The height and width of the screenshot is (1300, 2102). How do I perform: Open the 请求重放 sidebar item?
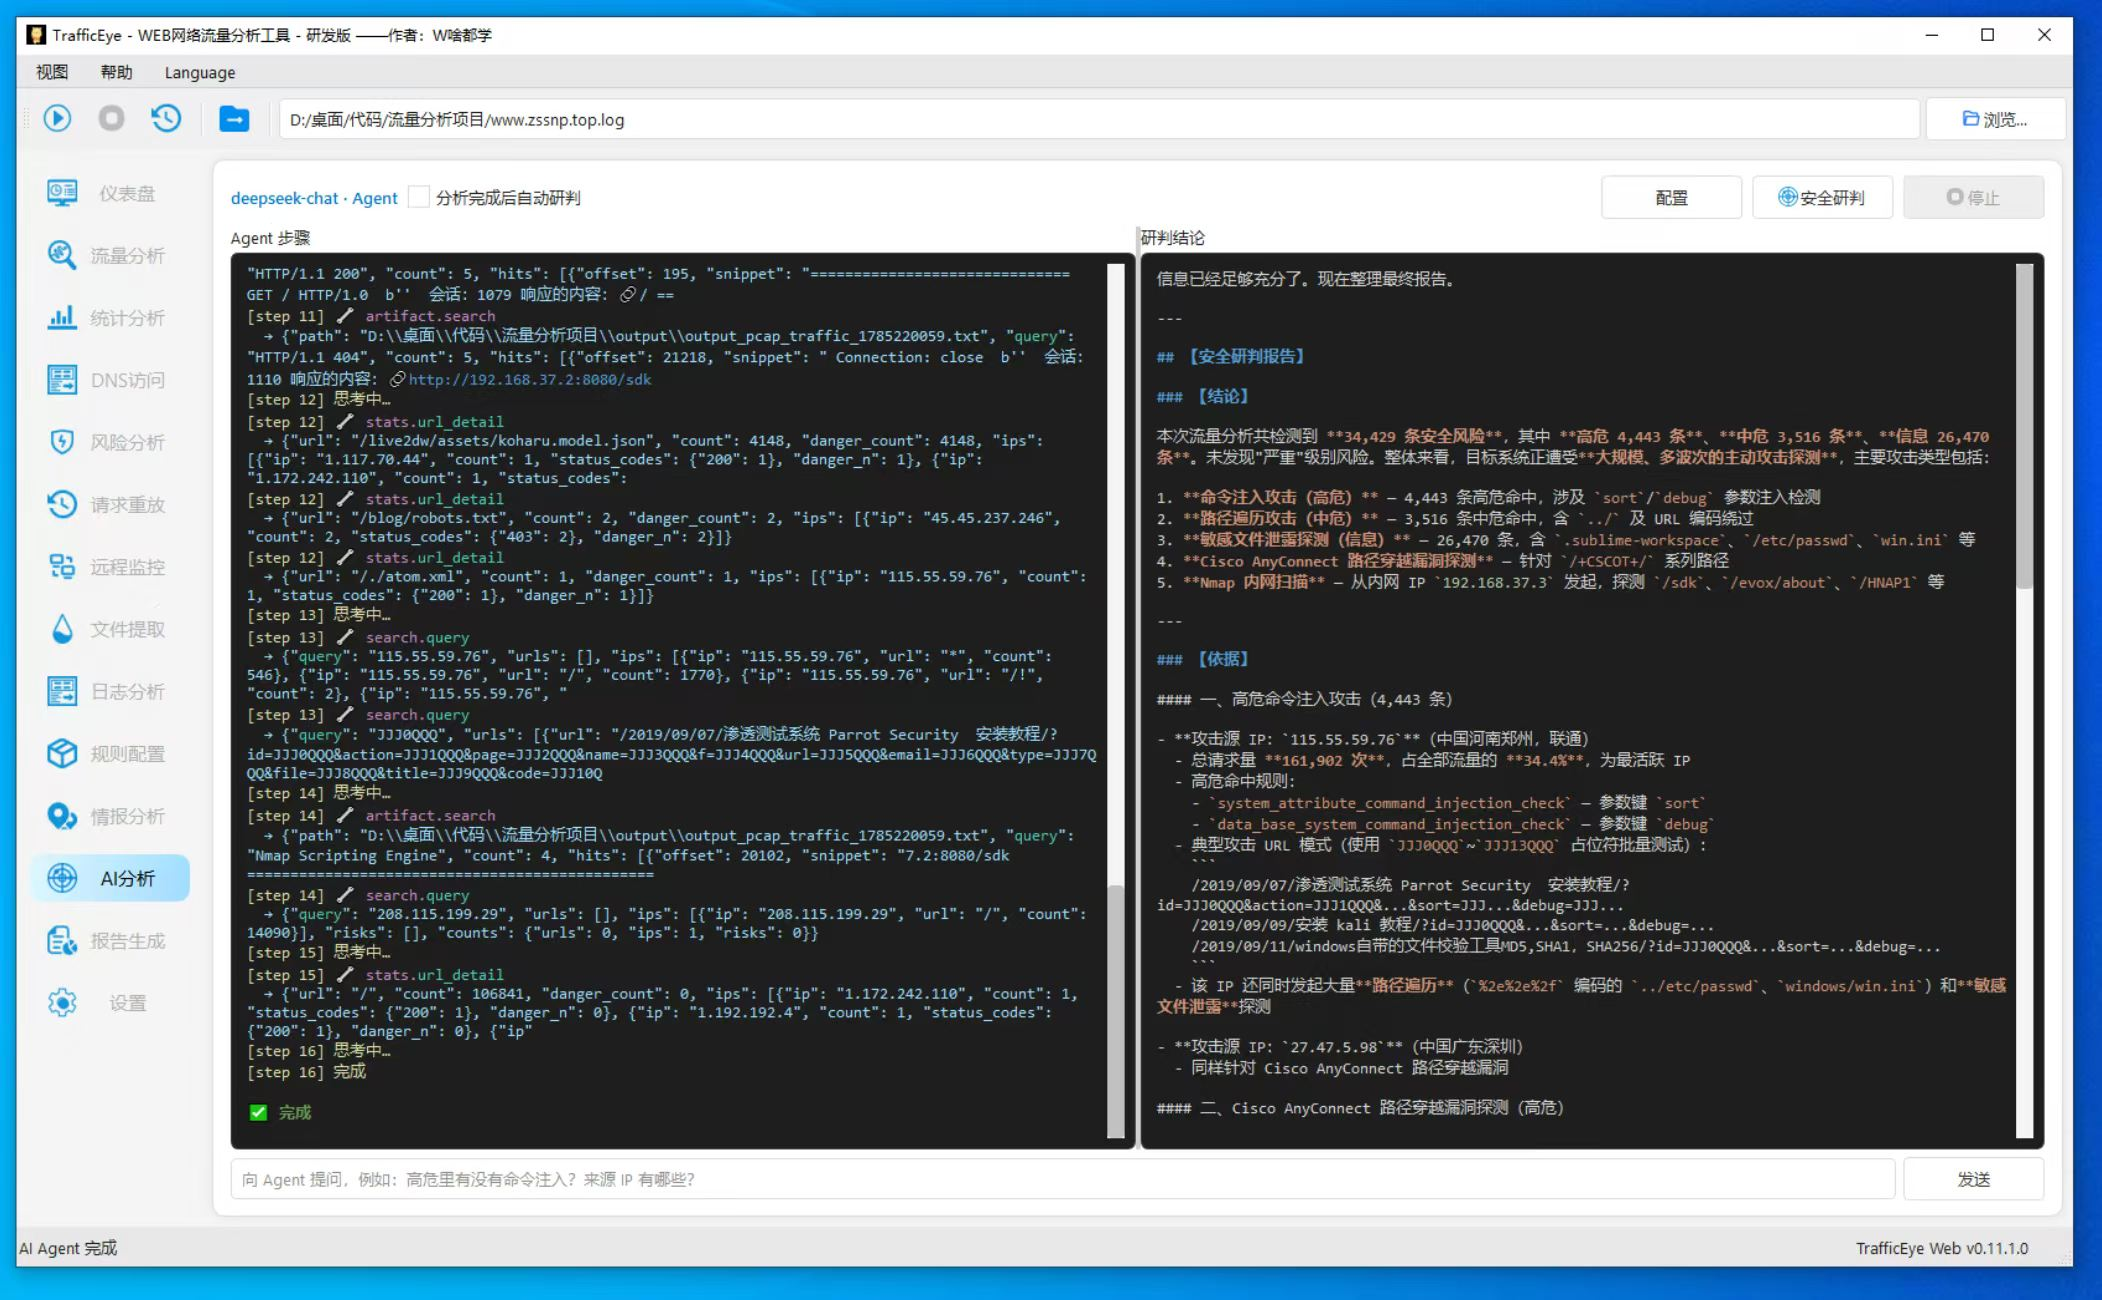point(110,505)
